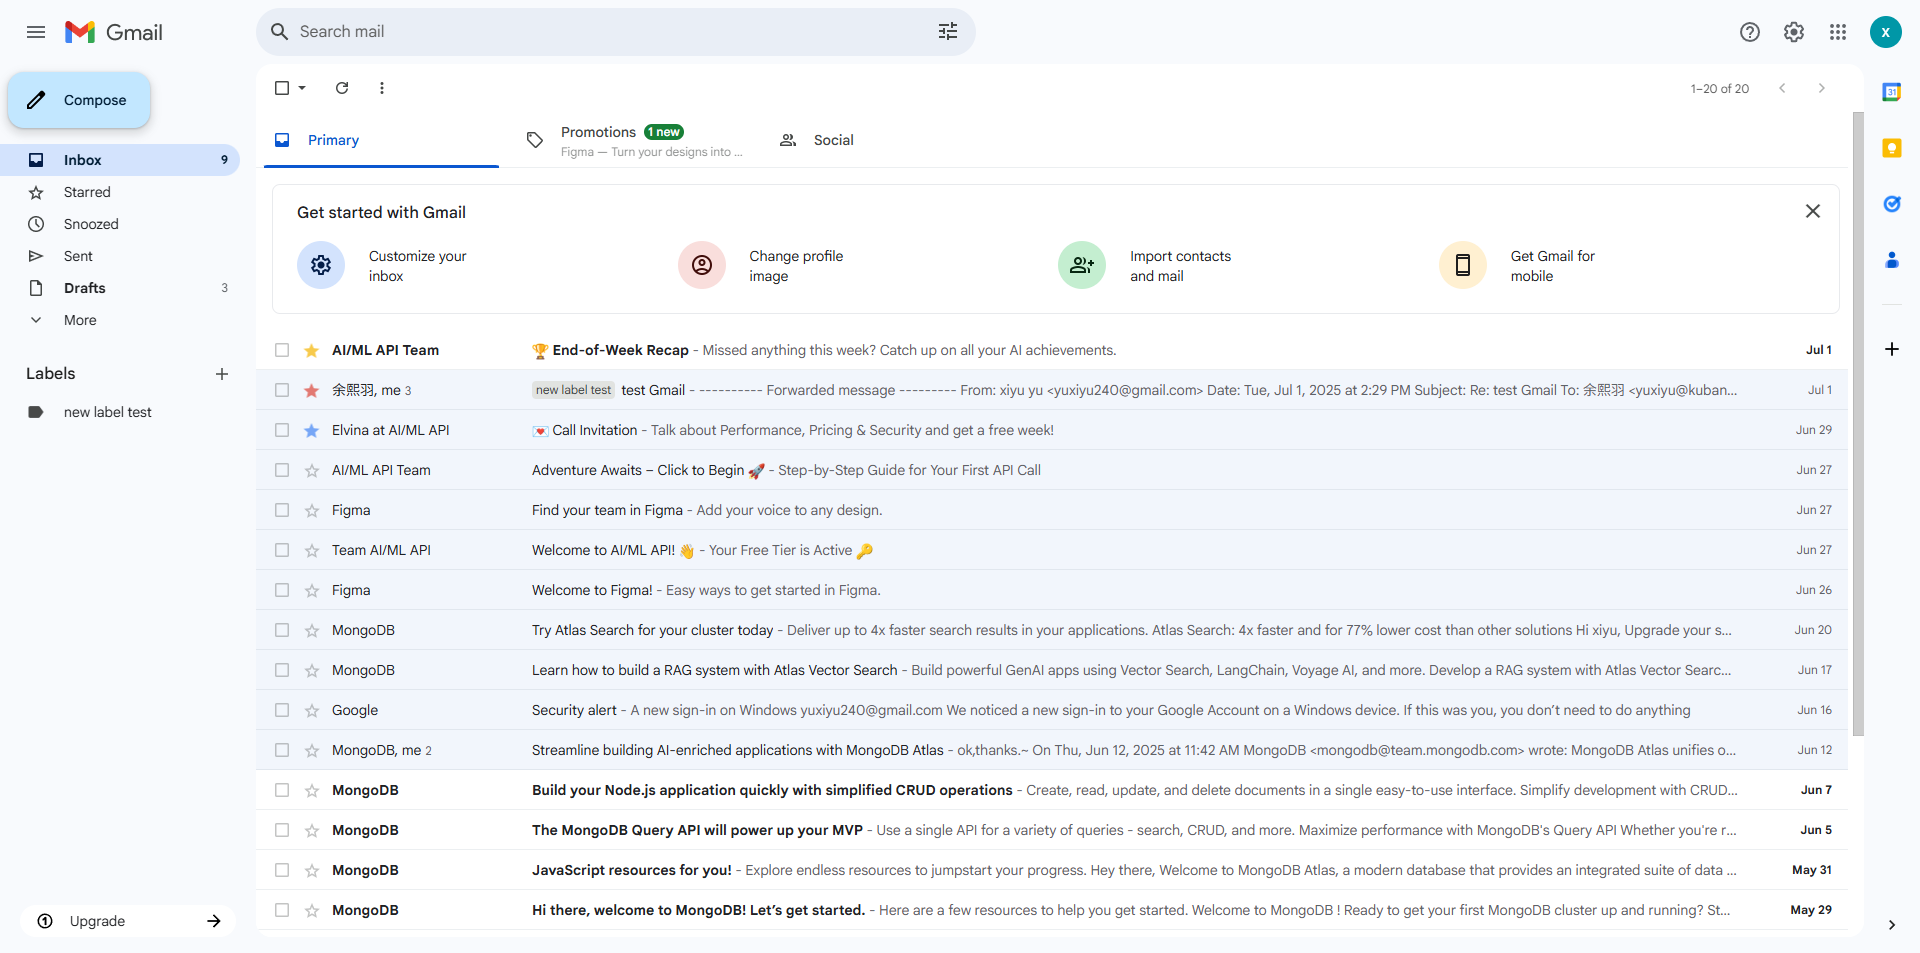Image resolution: width=1920 pixels, height=953 pixels.
Task: Compose a new email
Action: (79, 100)
